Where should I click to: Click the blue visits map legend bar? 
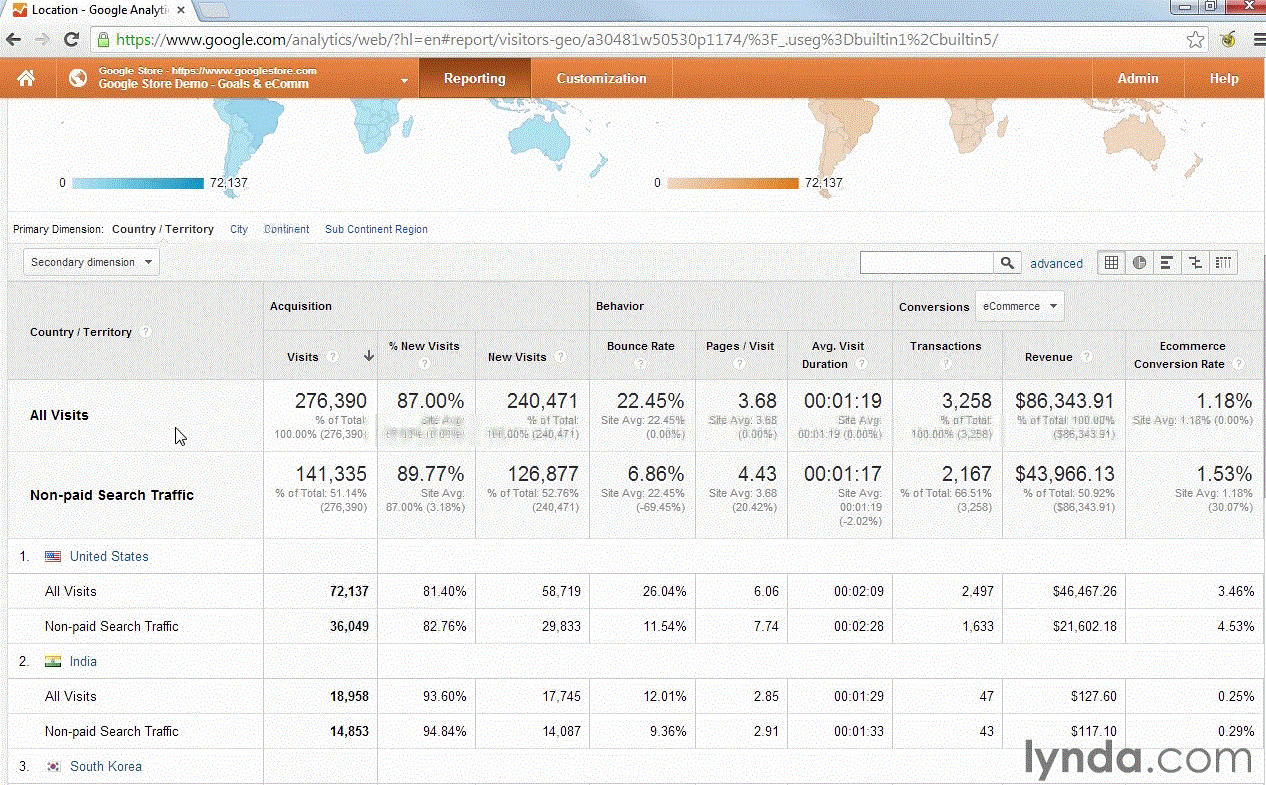click(x=138, y=183)
